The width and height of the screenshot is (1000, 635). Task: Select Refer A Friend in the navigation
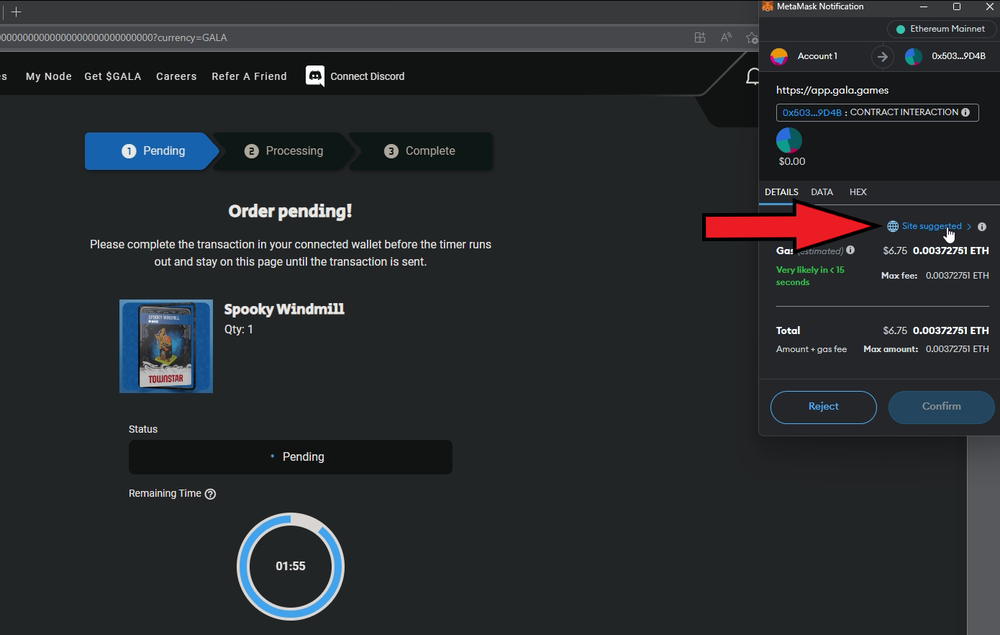(x=249, y=77)
